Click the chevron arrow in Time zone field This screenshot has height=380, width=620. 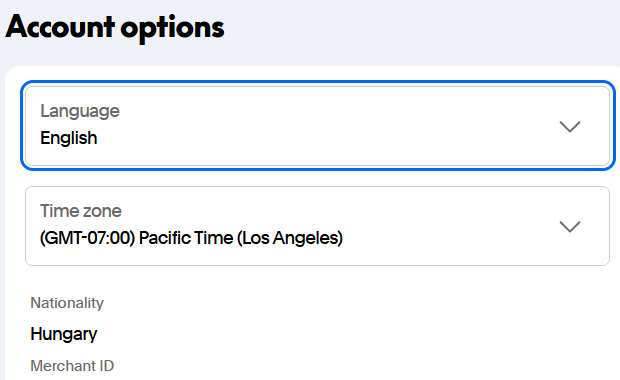point(569,227)
